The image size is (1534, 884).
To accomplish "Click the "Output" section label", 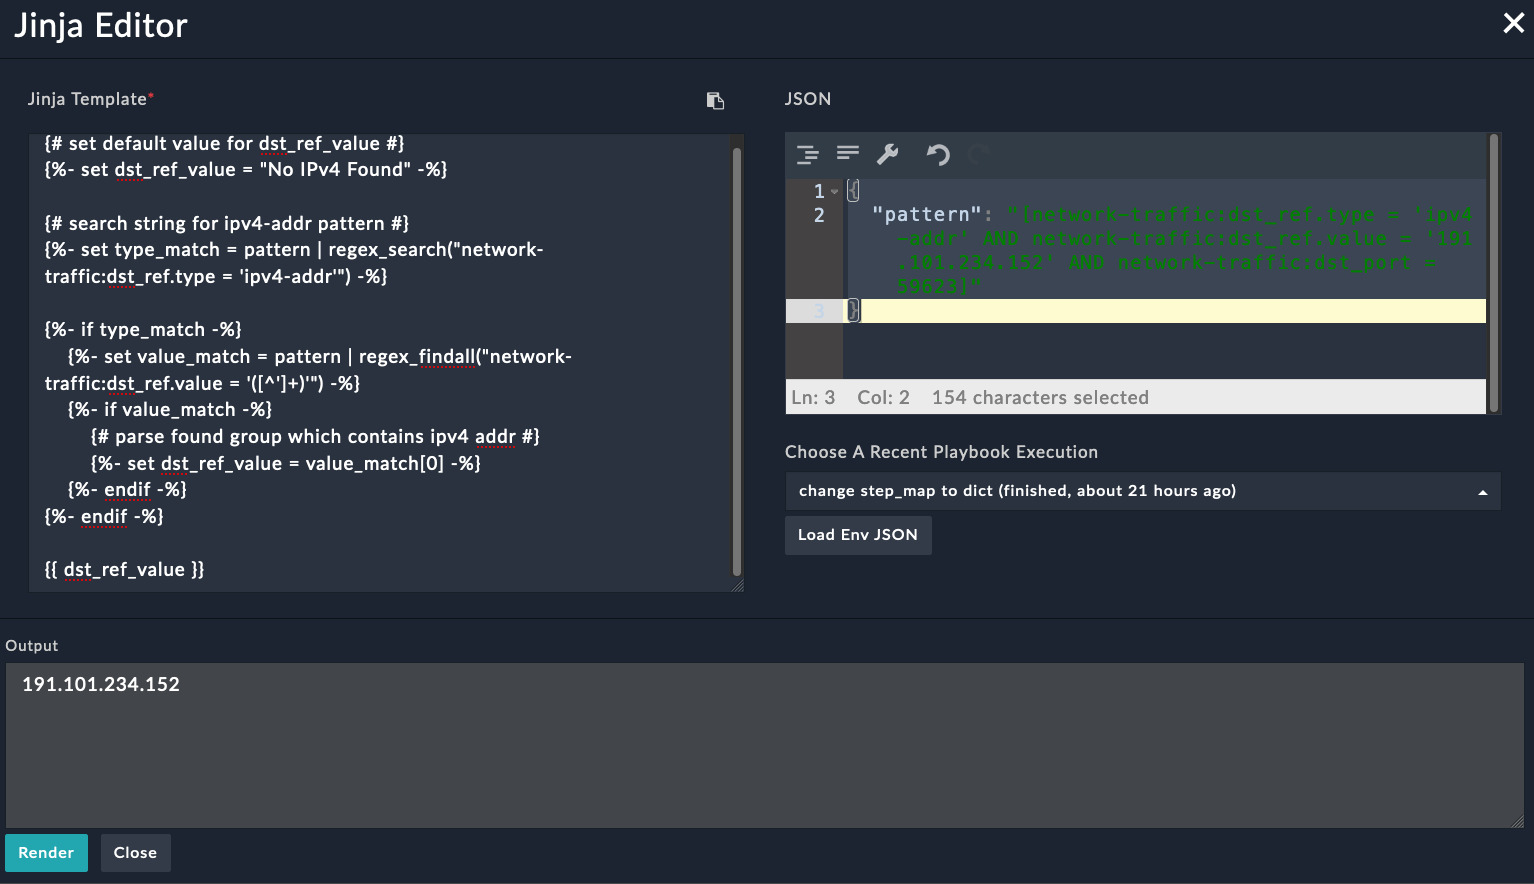I will pyautogui.click(x=32, y=646).
